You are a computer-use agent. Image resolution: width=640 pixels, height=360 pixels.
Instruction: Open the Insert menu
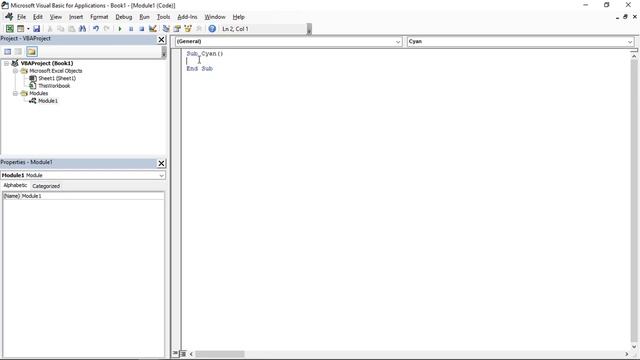click(76, 17)
